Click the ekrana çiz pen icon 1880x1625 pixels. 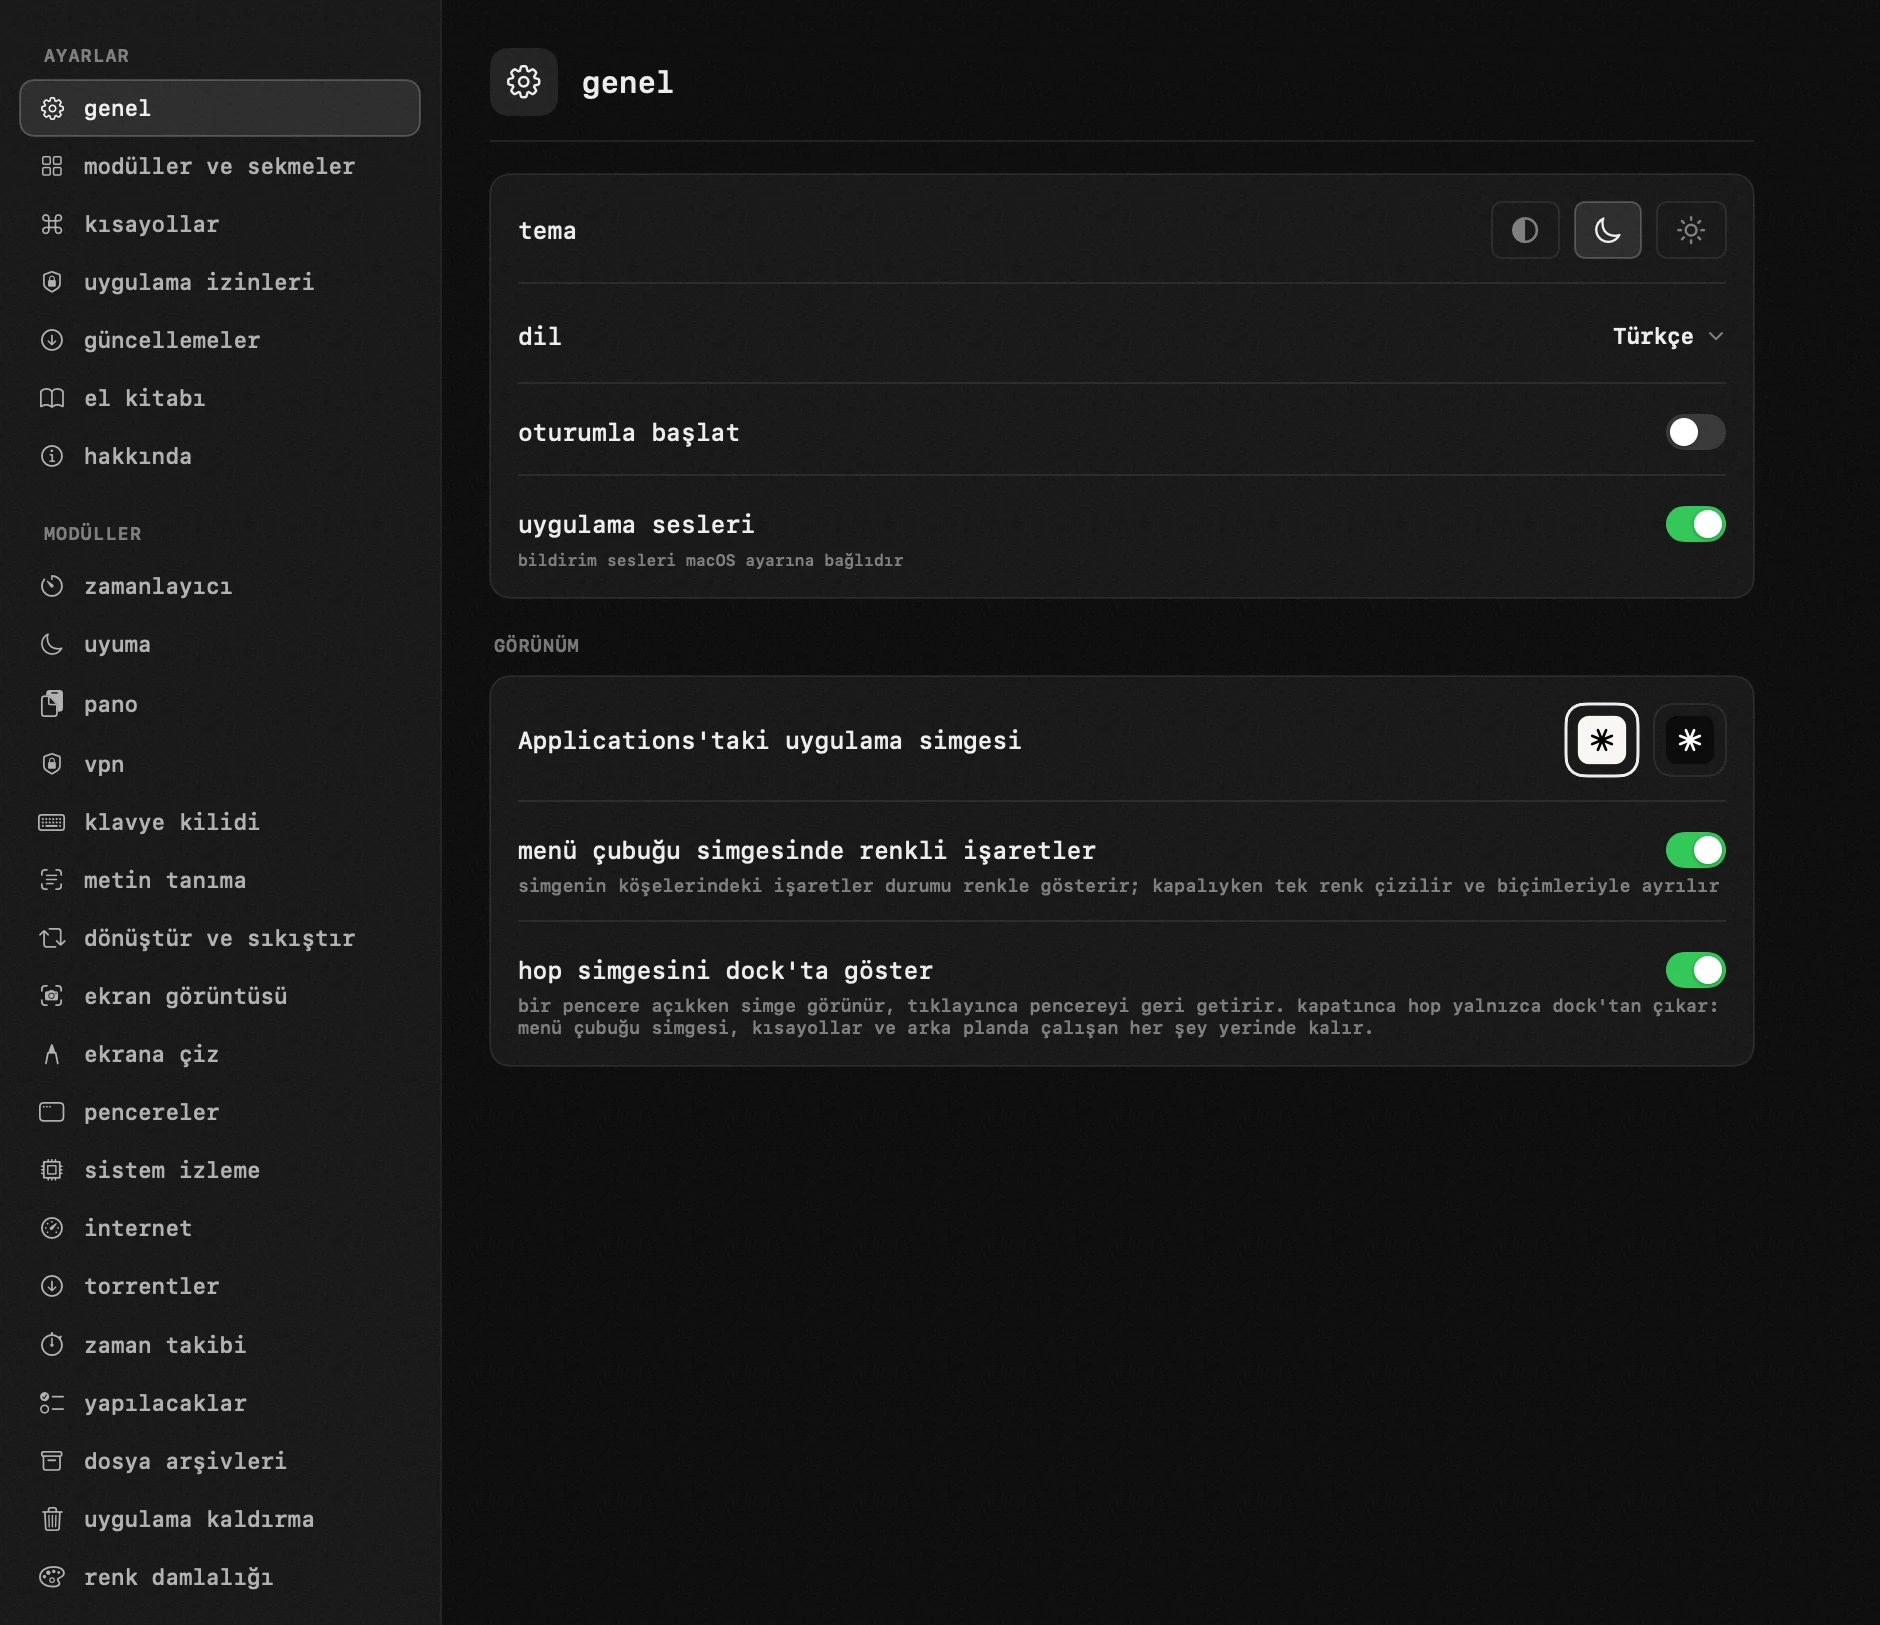click(52, 1054)
